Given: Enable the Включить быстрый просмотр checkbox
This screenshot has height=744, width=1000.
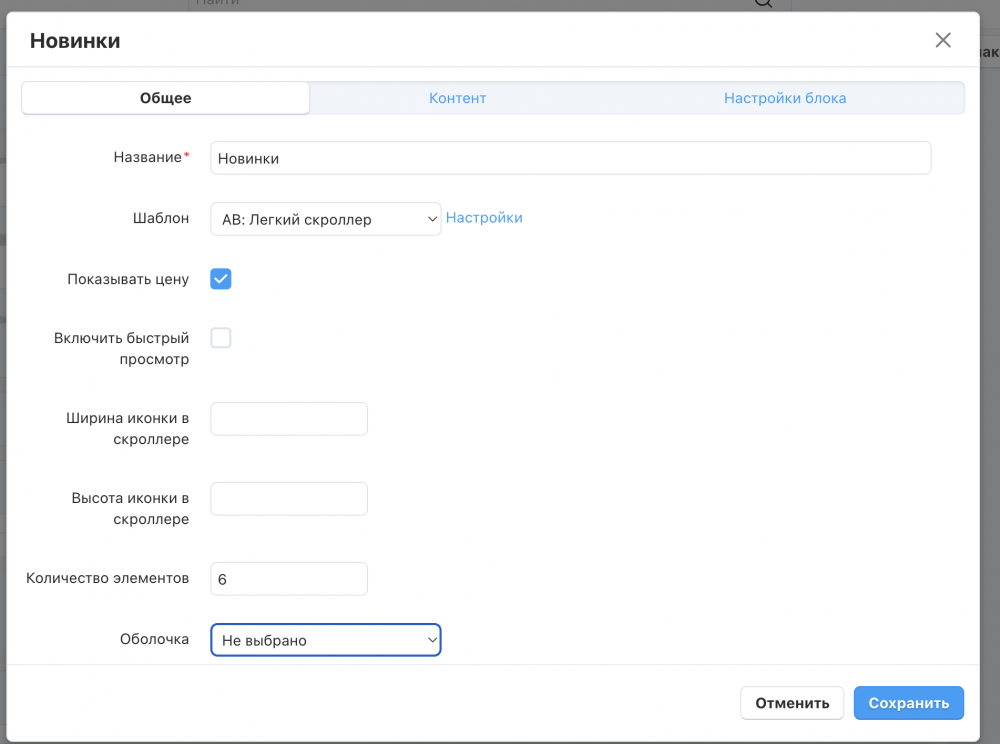Looking at the screenshot, I should tap(221, 337).
